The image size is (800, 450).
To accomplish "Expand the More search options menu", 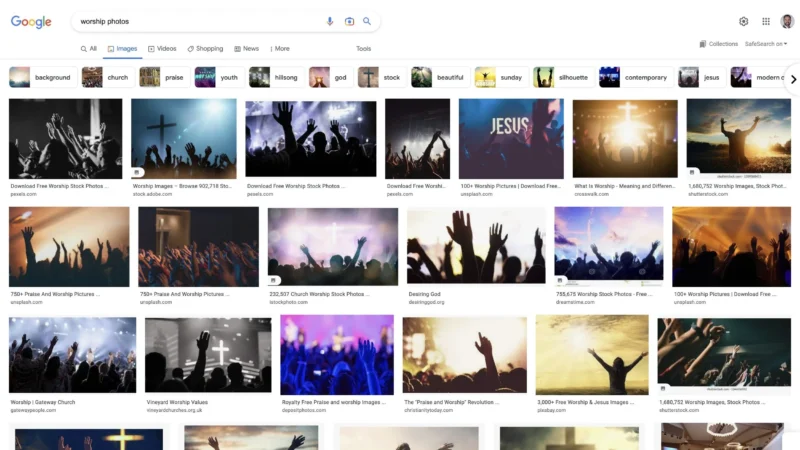I will pos(280,48).
